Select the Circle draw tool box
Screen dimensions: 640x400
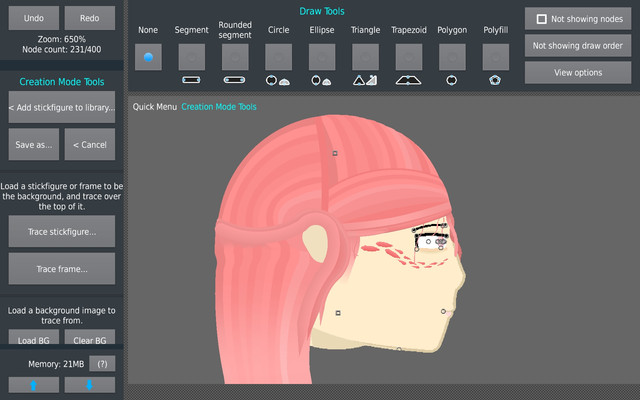pos(278,57)
